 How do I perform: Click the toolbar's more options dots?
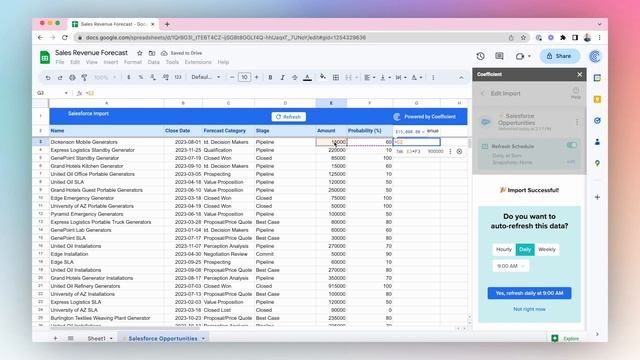click(x=433, y=78)
